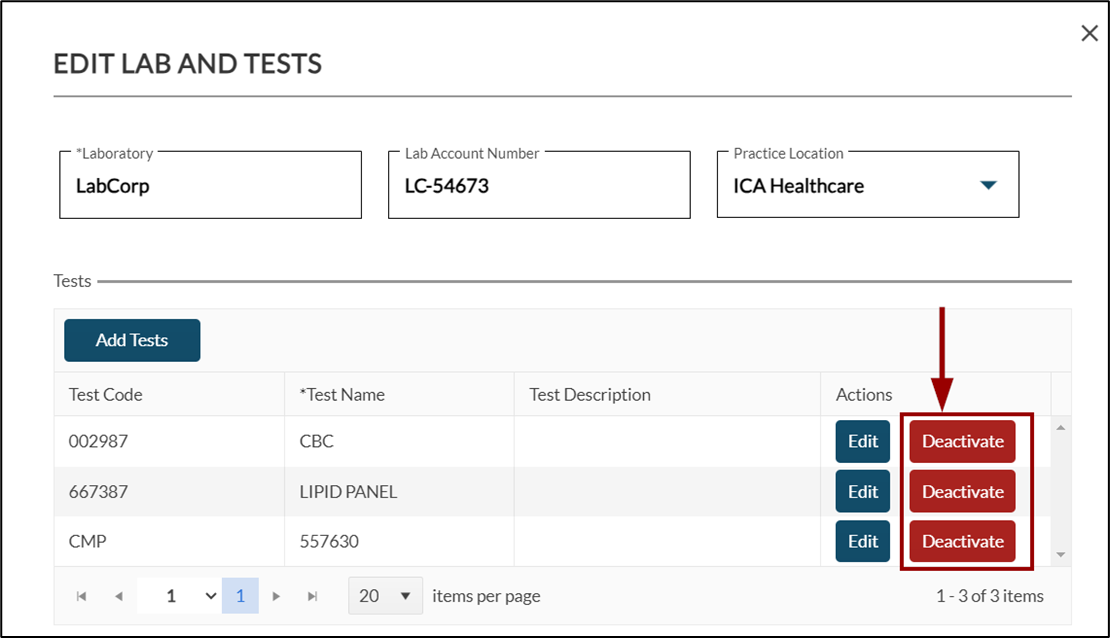Close the Edit Lab and Tests dialog

click(1089, 34)
